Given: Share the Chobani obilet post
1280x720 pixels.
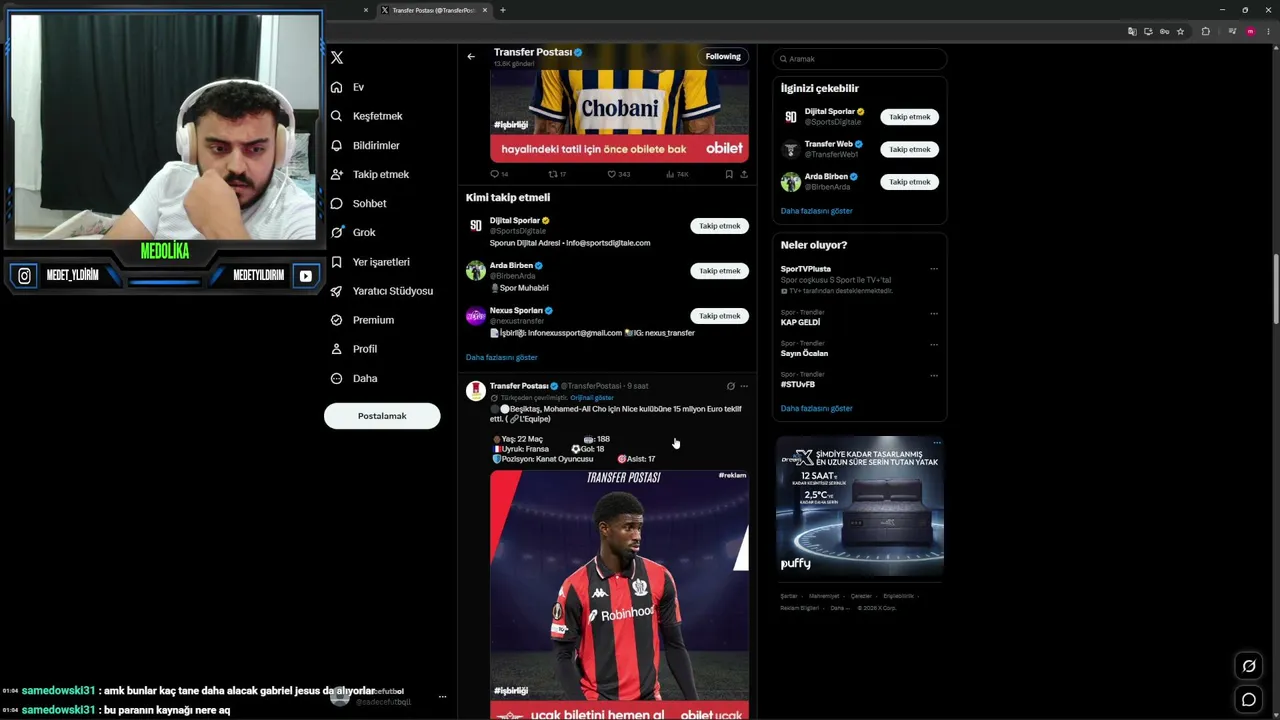Looking at the screenshot, I should tap(744, 174).
